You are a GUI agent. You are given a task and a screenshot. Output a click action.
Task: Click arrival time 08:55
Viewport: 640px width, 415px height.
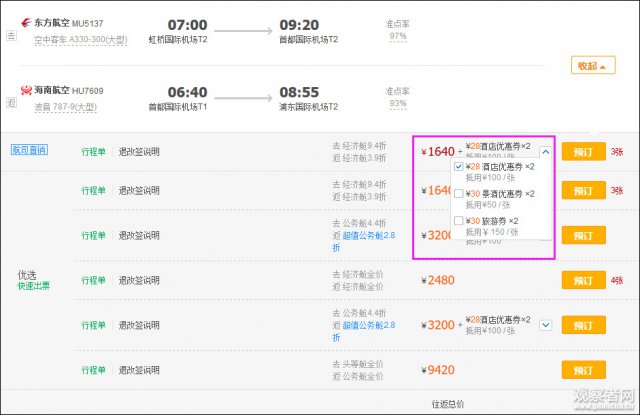pyautogui.click(x=299, y=92)
